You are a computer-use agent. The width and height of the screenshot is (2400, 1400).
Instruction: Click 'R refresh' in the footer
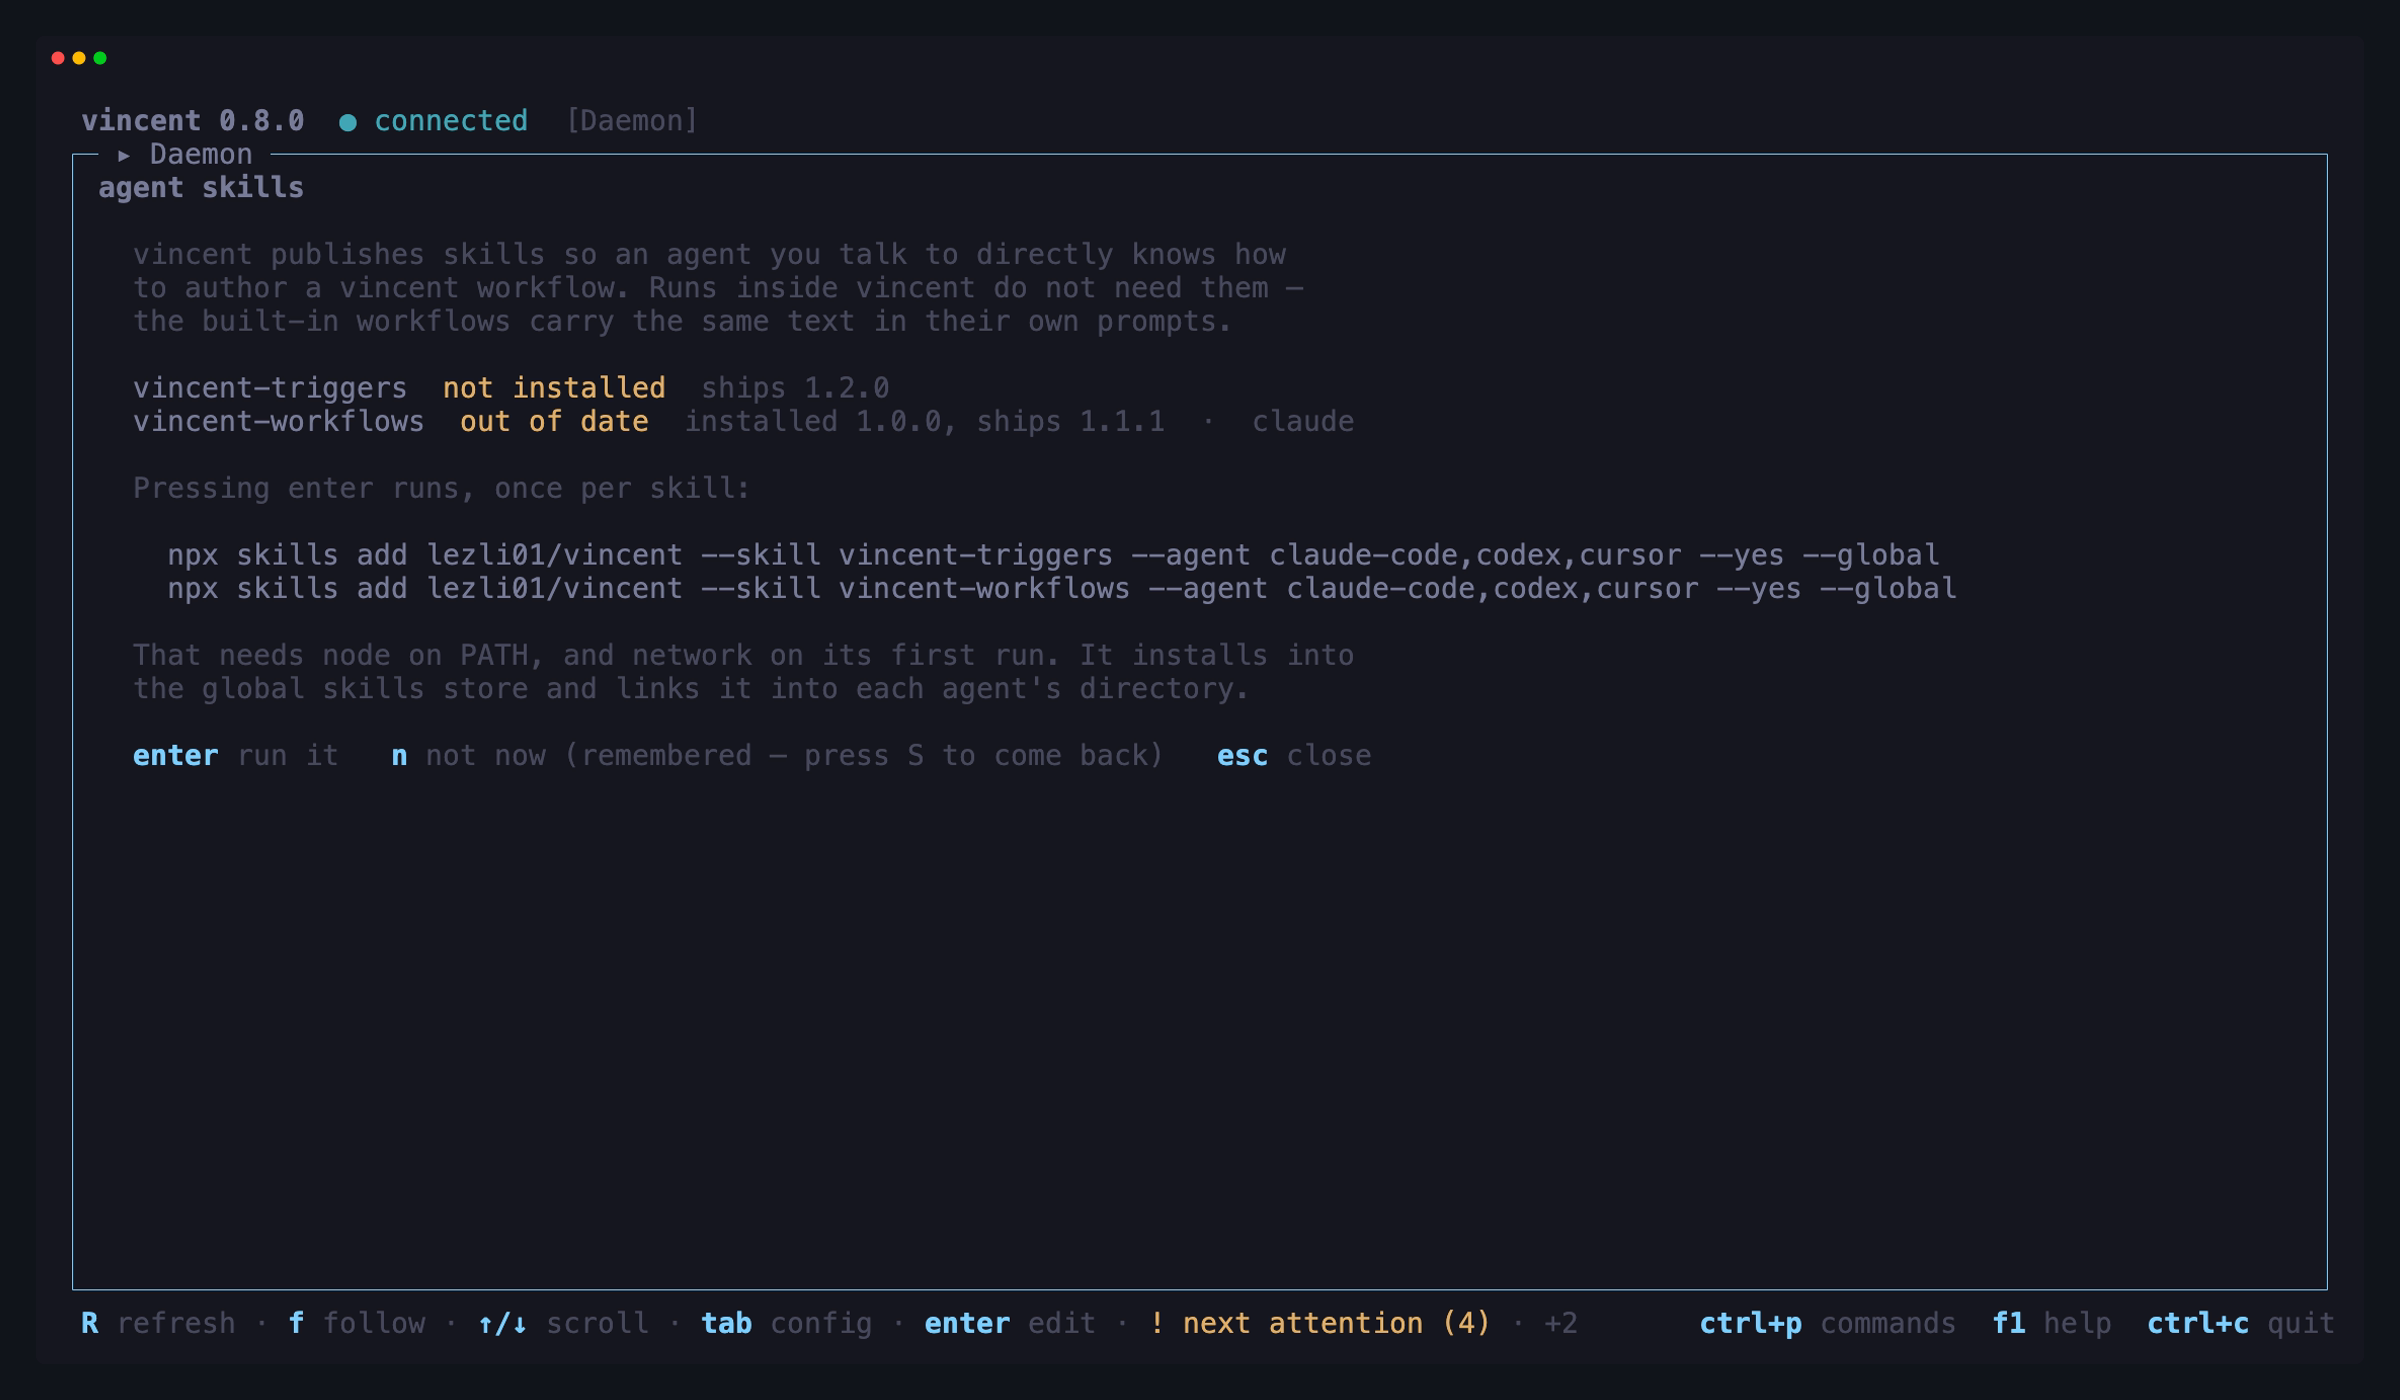(x=158, y=1323)
